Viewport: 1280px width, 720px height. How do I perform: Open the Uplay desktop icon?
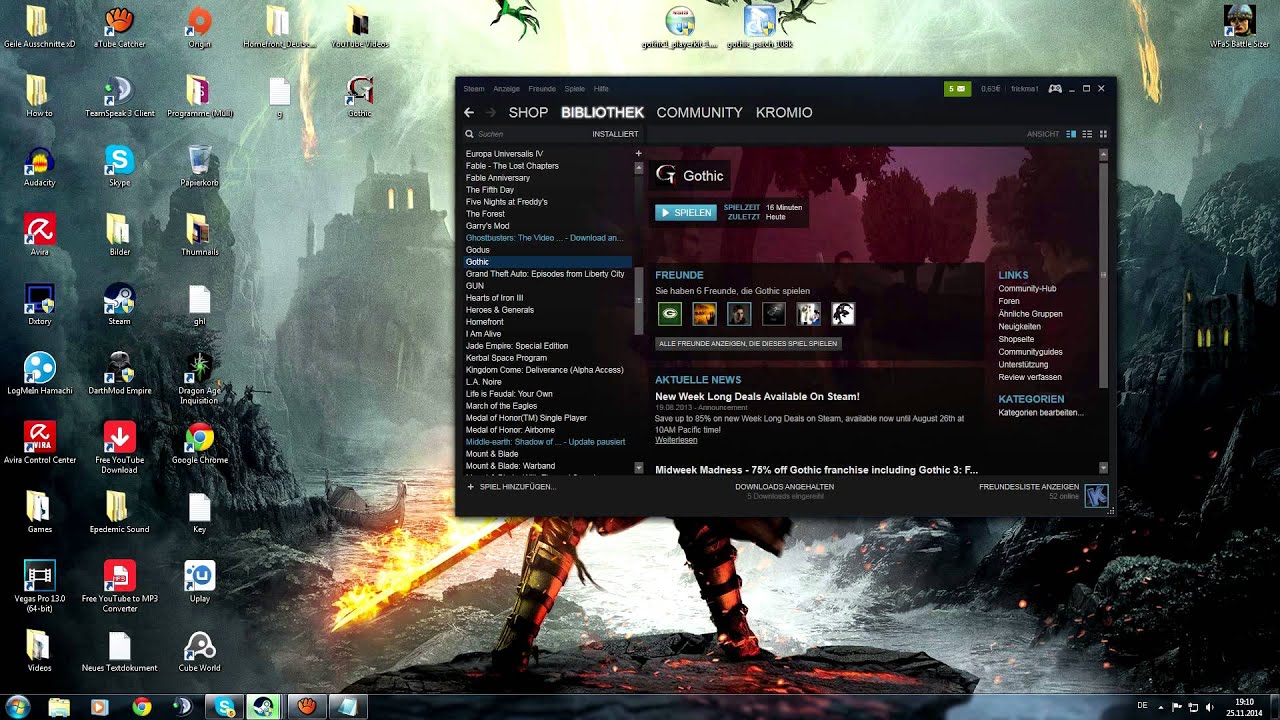199,576
